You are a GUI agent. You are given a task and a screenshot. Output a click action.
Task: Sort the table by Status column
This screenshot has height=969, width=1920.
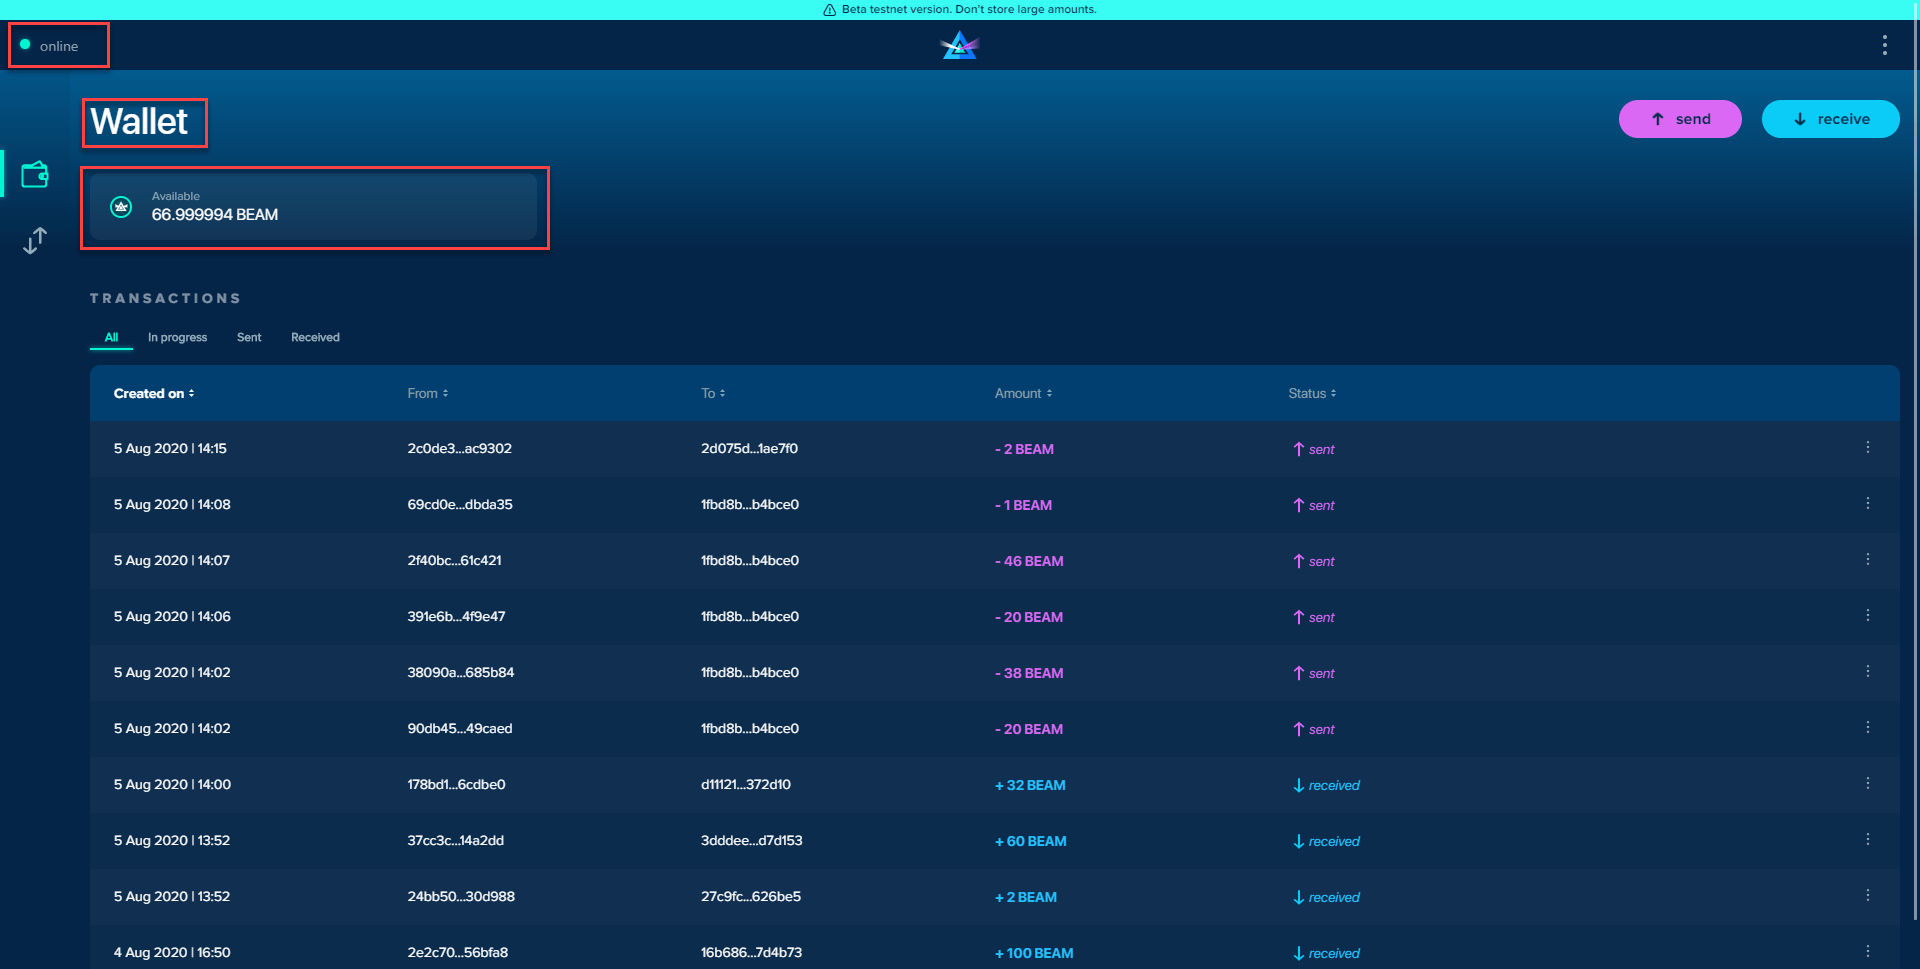click(1311, 394)
